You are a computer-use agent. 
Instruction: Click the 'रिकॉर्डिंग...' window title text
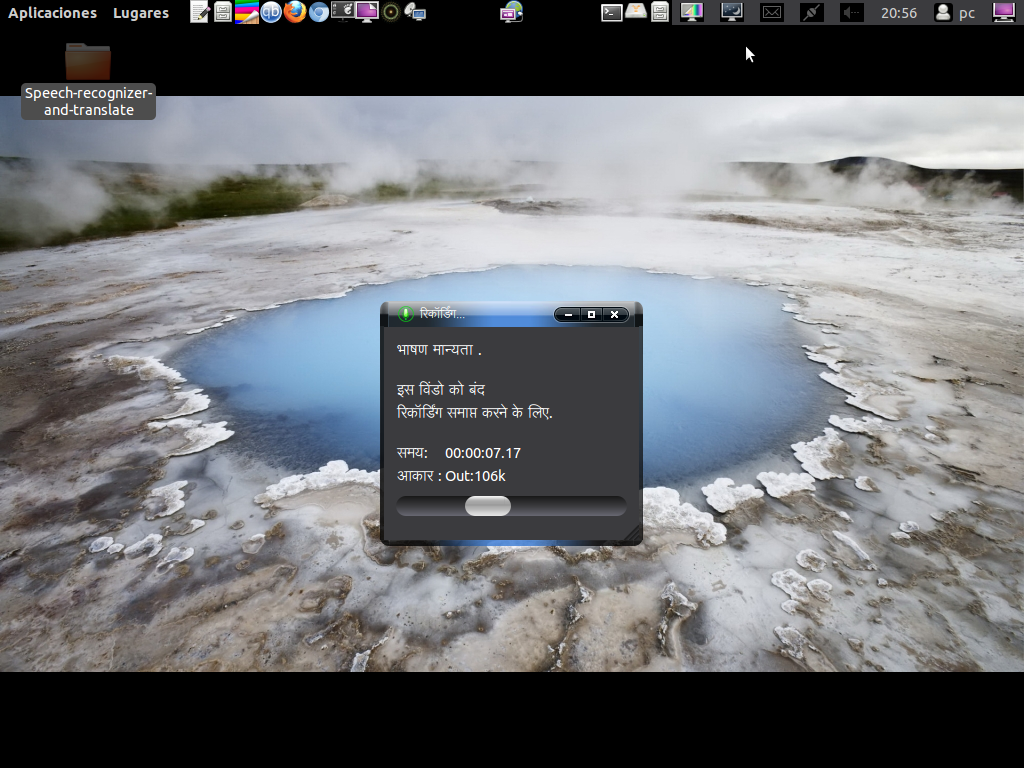point(442,314)
